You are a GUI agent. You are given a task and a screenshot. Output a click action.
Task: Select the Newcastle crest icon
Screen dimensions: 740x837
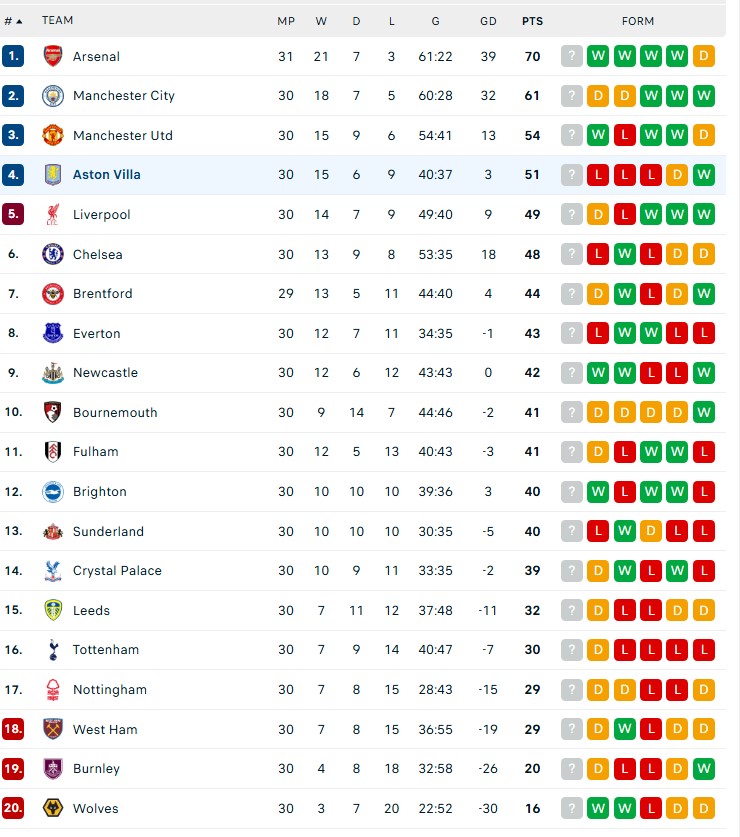[x=52, y=372]
